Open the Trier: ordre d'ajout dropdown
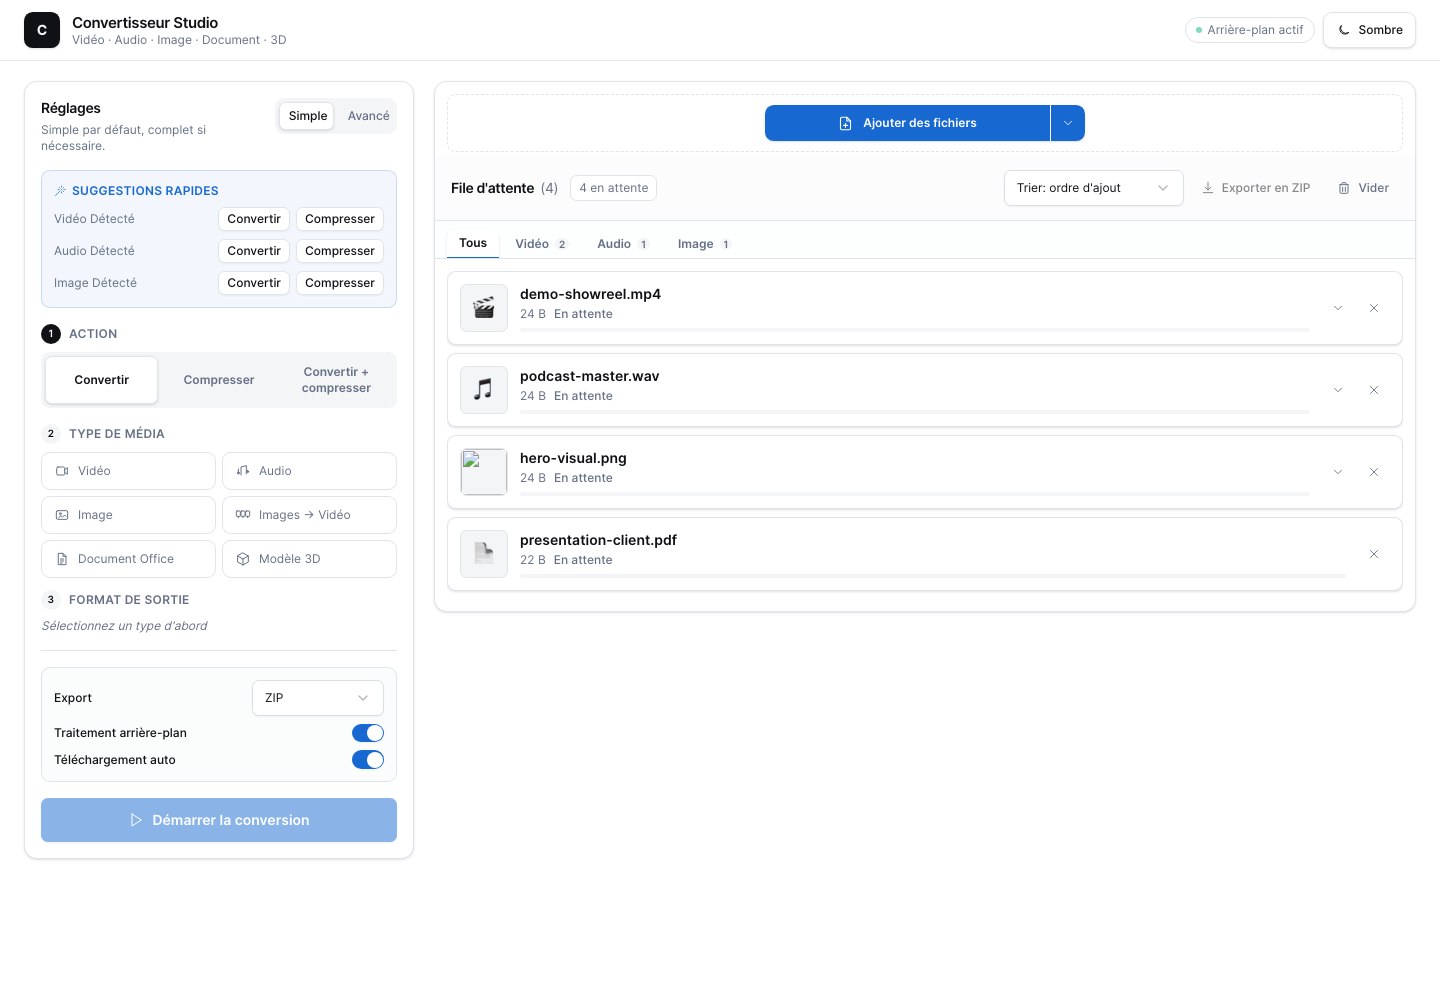The image size is (1440, 1000). point(1093,188)
